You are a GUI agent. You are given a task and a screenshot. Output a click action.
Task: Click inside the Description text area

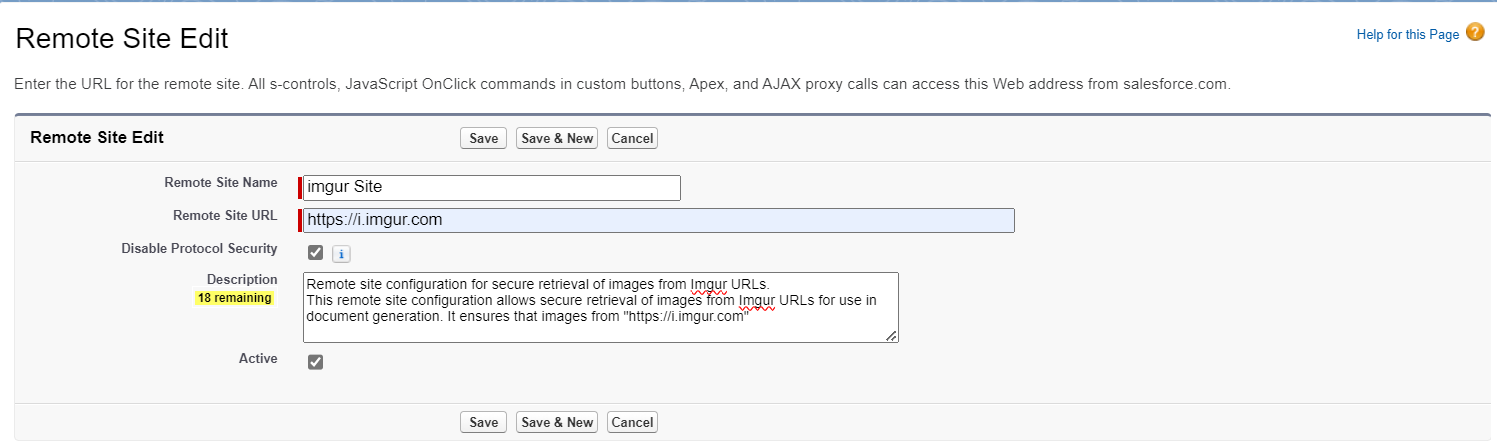pos(601,307)
